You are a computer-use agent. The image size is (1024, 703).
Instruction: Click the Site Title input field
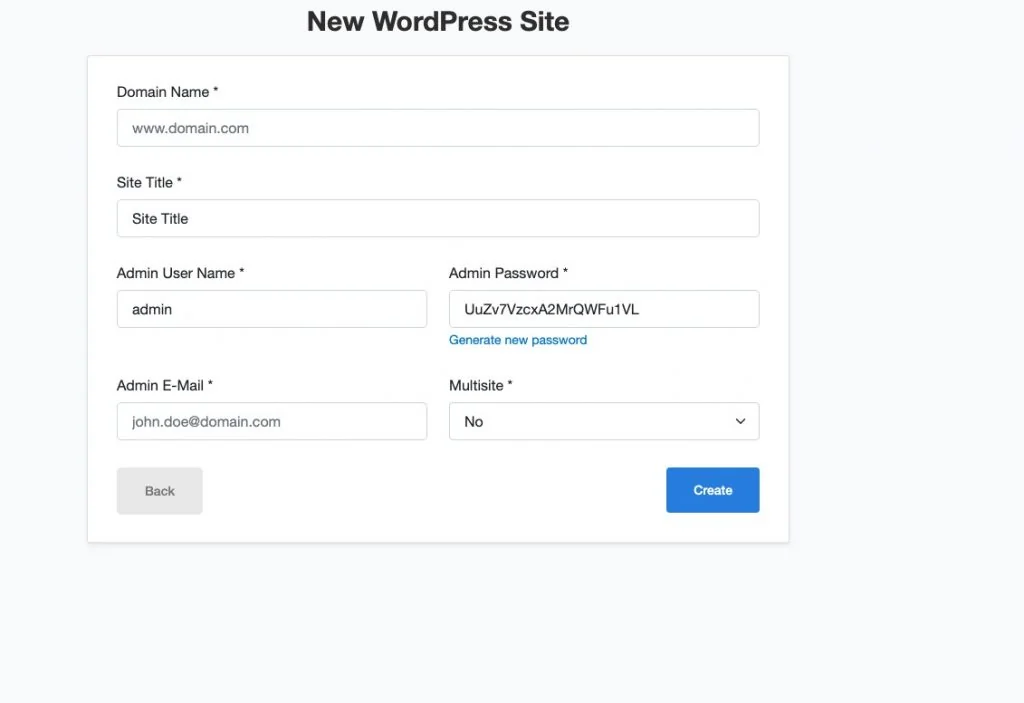click(x=438, y=218)
